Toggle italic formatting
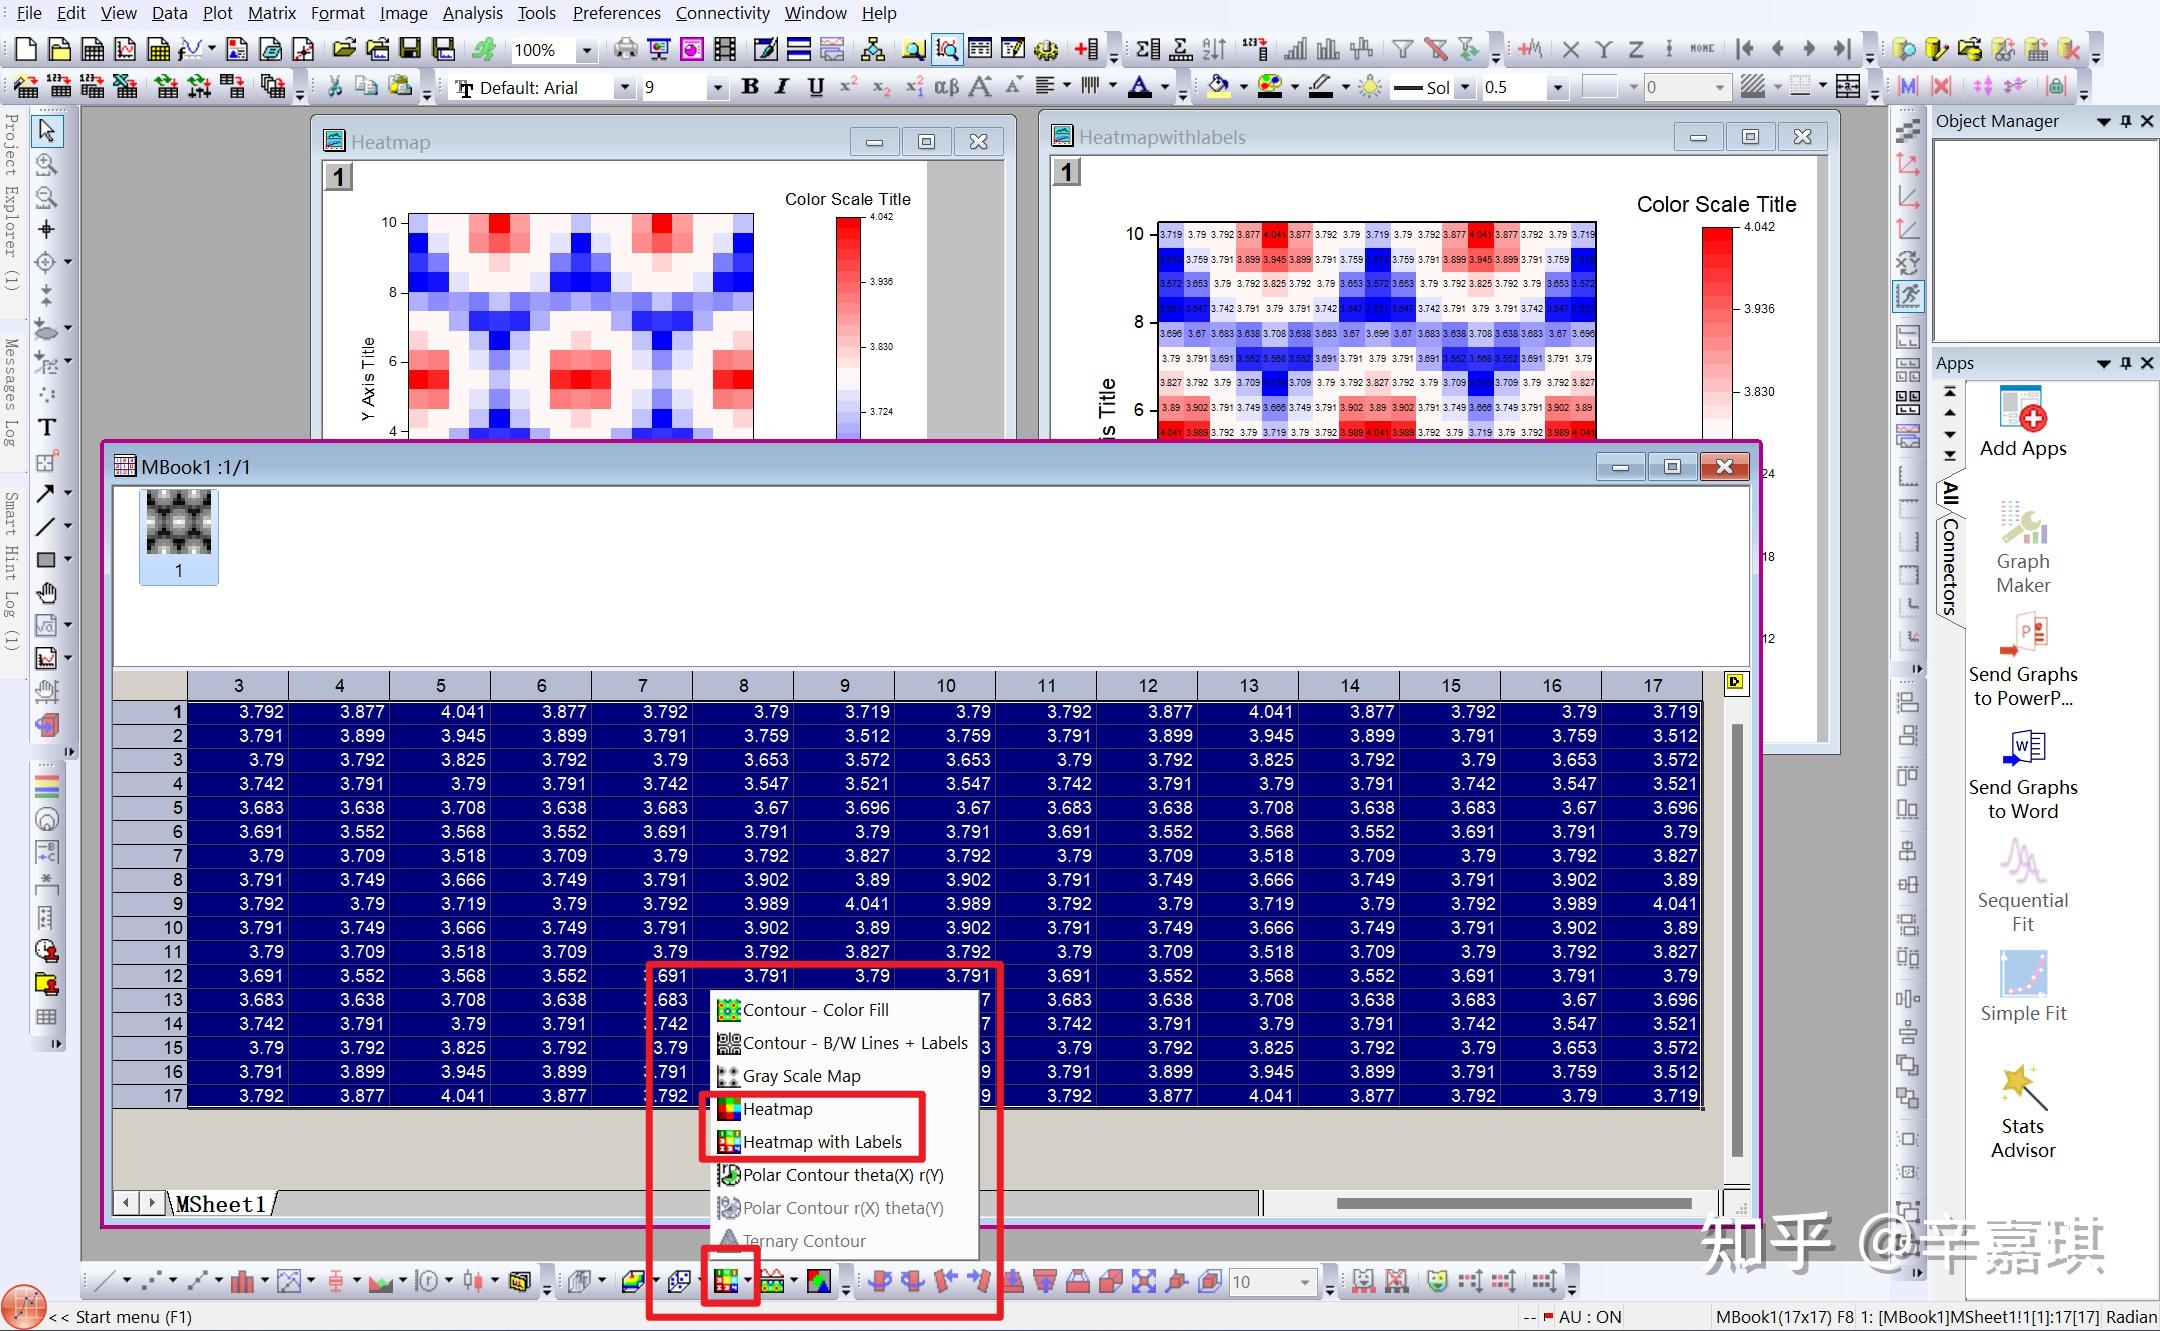Image resolution: width=2160 pixels, height=1331 pixels. 783,87
